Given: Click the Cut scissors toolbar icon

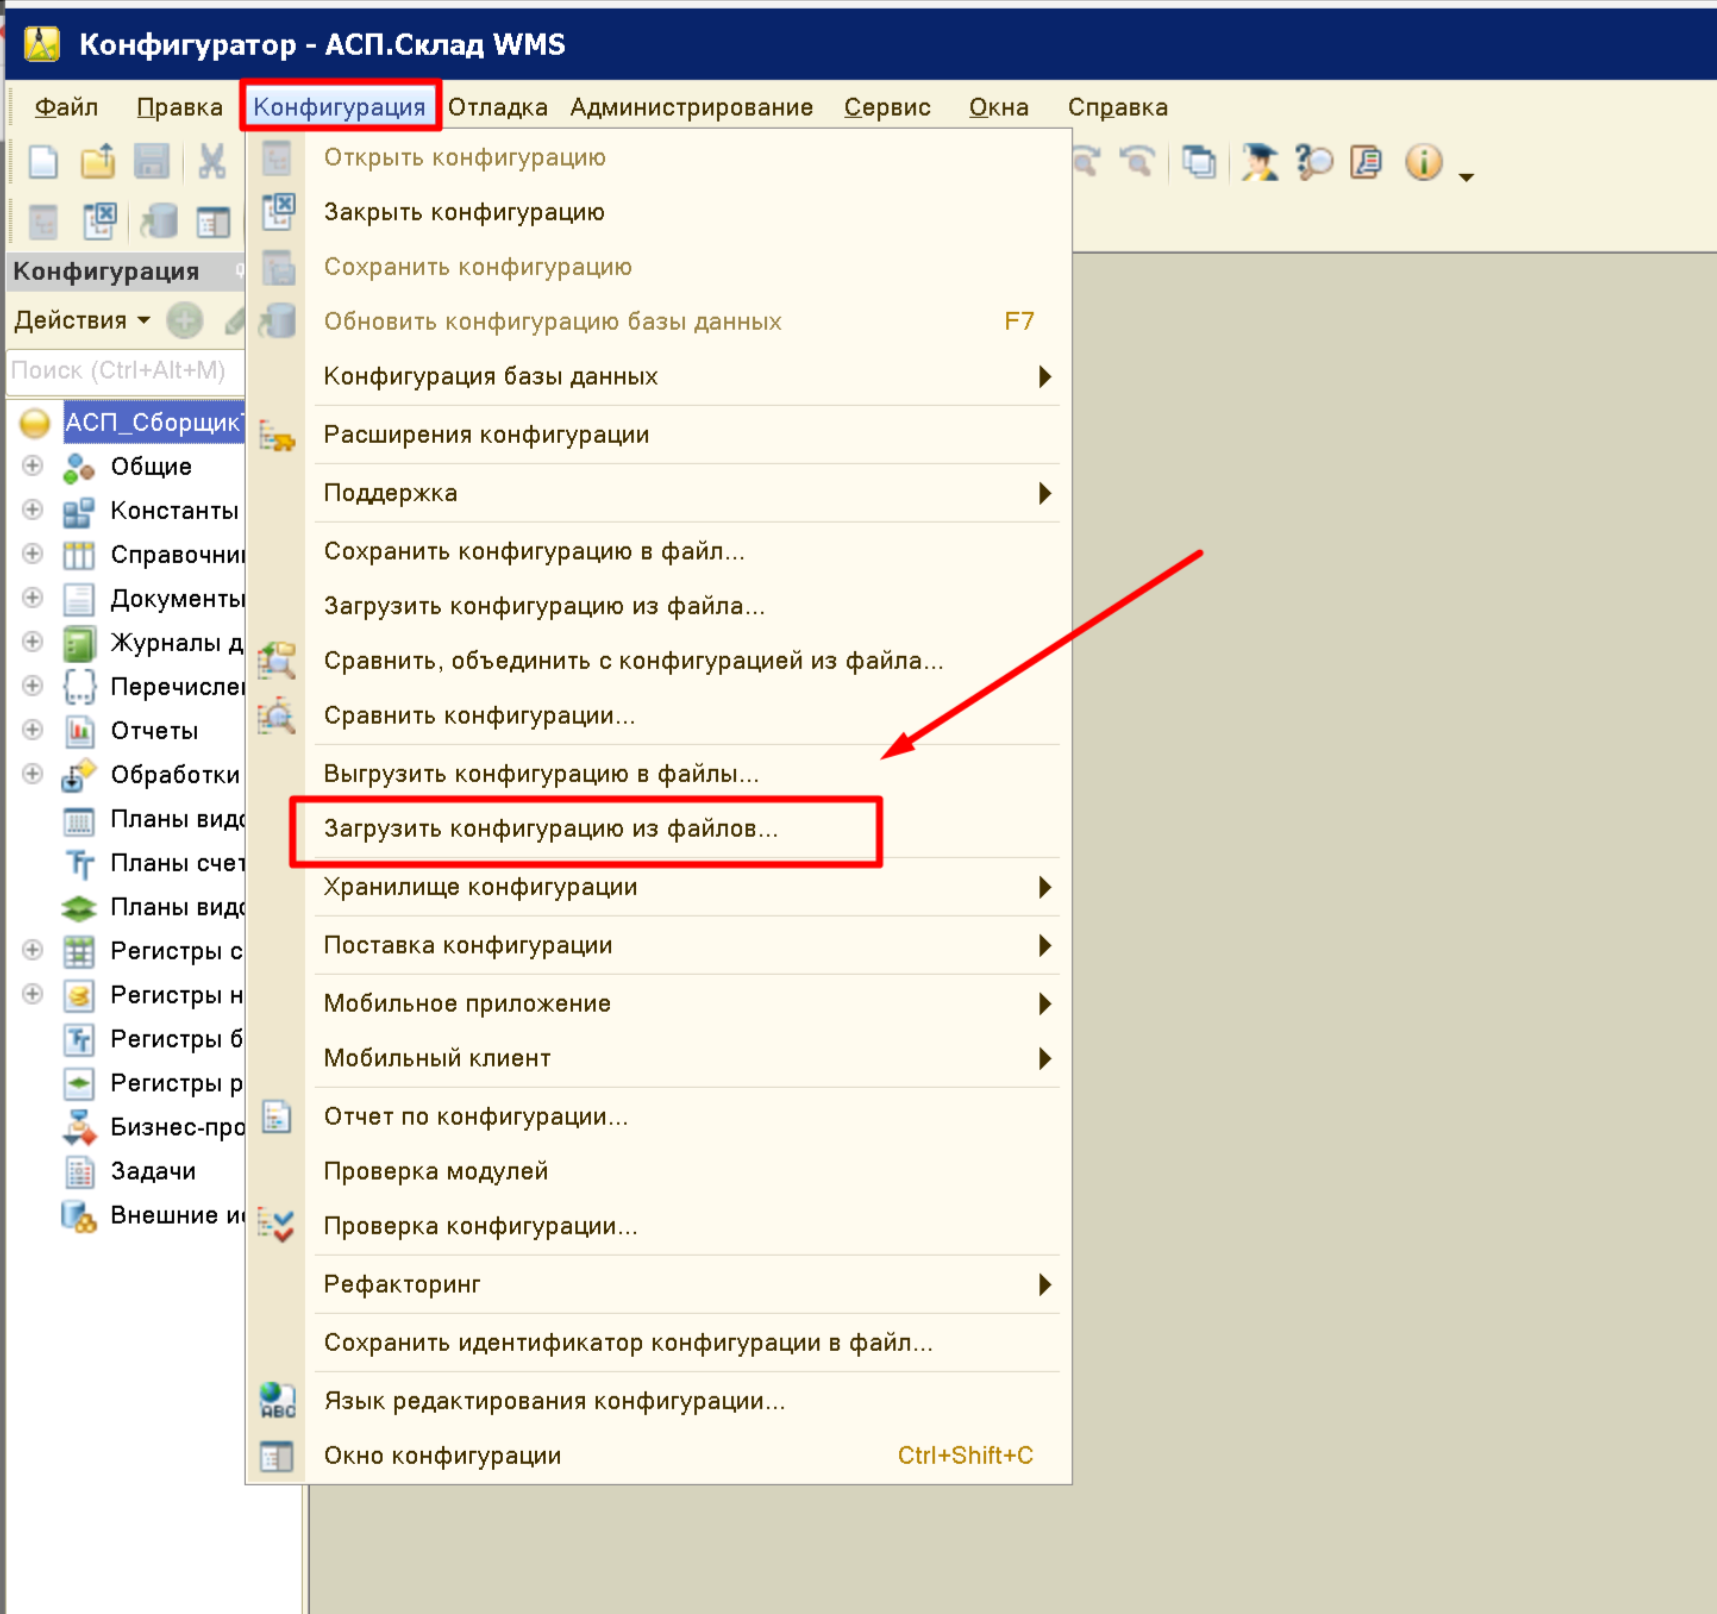Looking at the screenshot, I should [211, 161].
